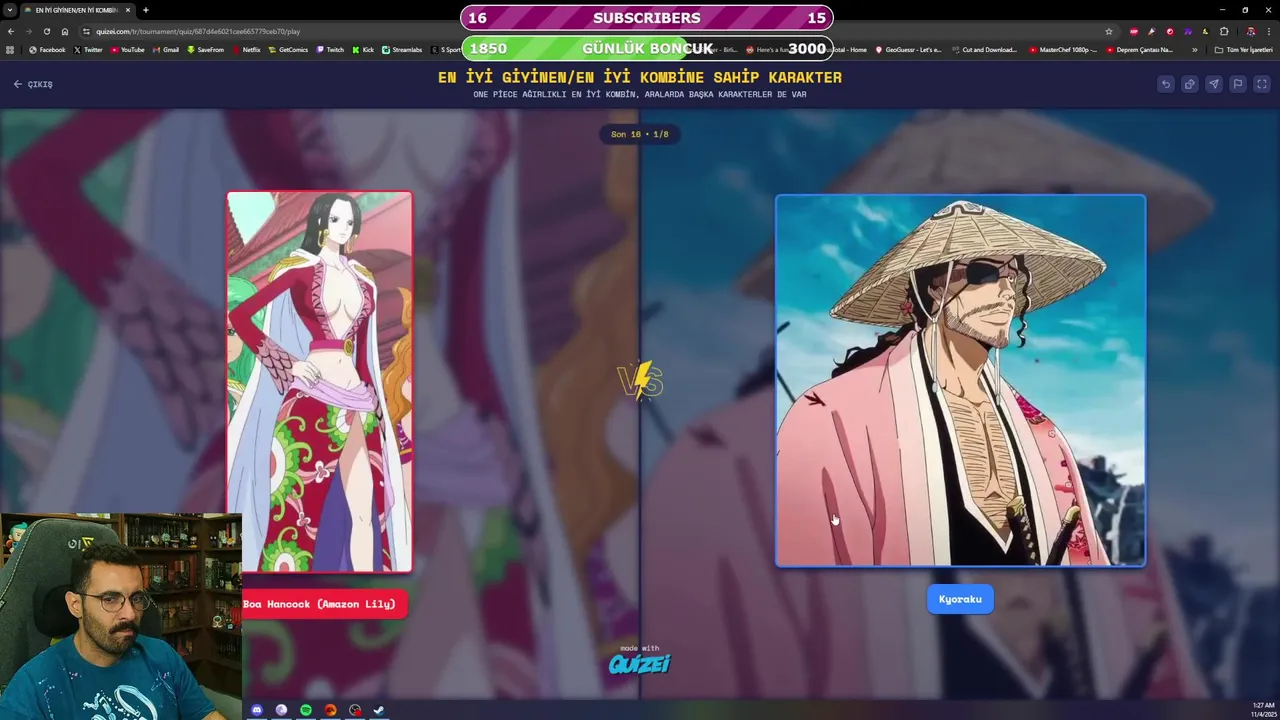Image resolution: width=1280 pixels, height=720 pixels.
Task: Click the ÇIKIŞ exit link
Action: pyautogui.click(x=33, y=84)
